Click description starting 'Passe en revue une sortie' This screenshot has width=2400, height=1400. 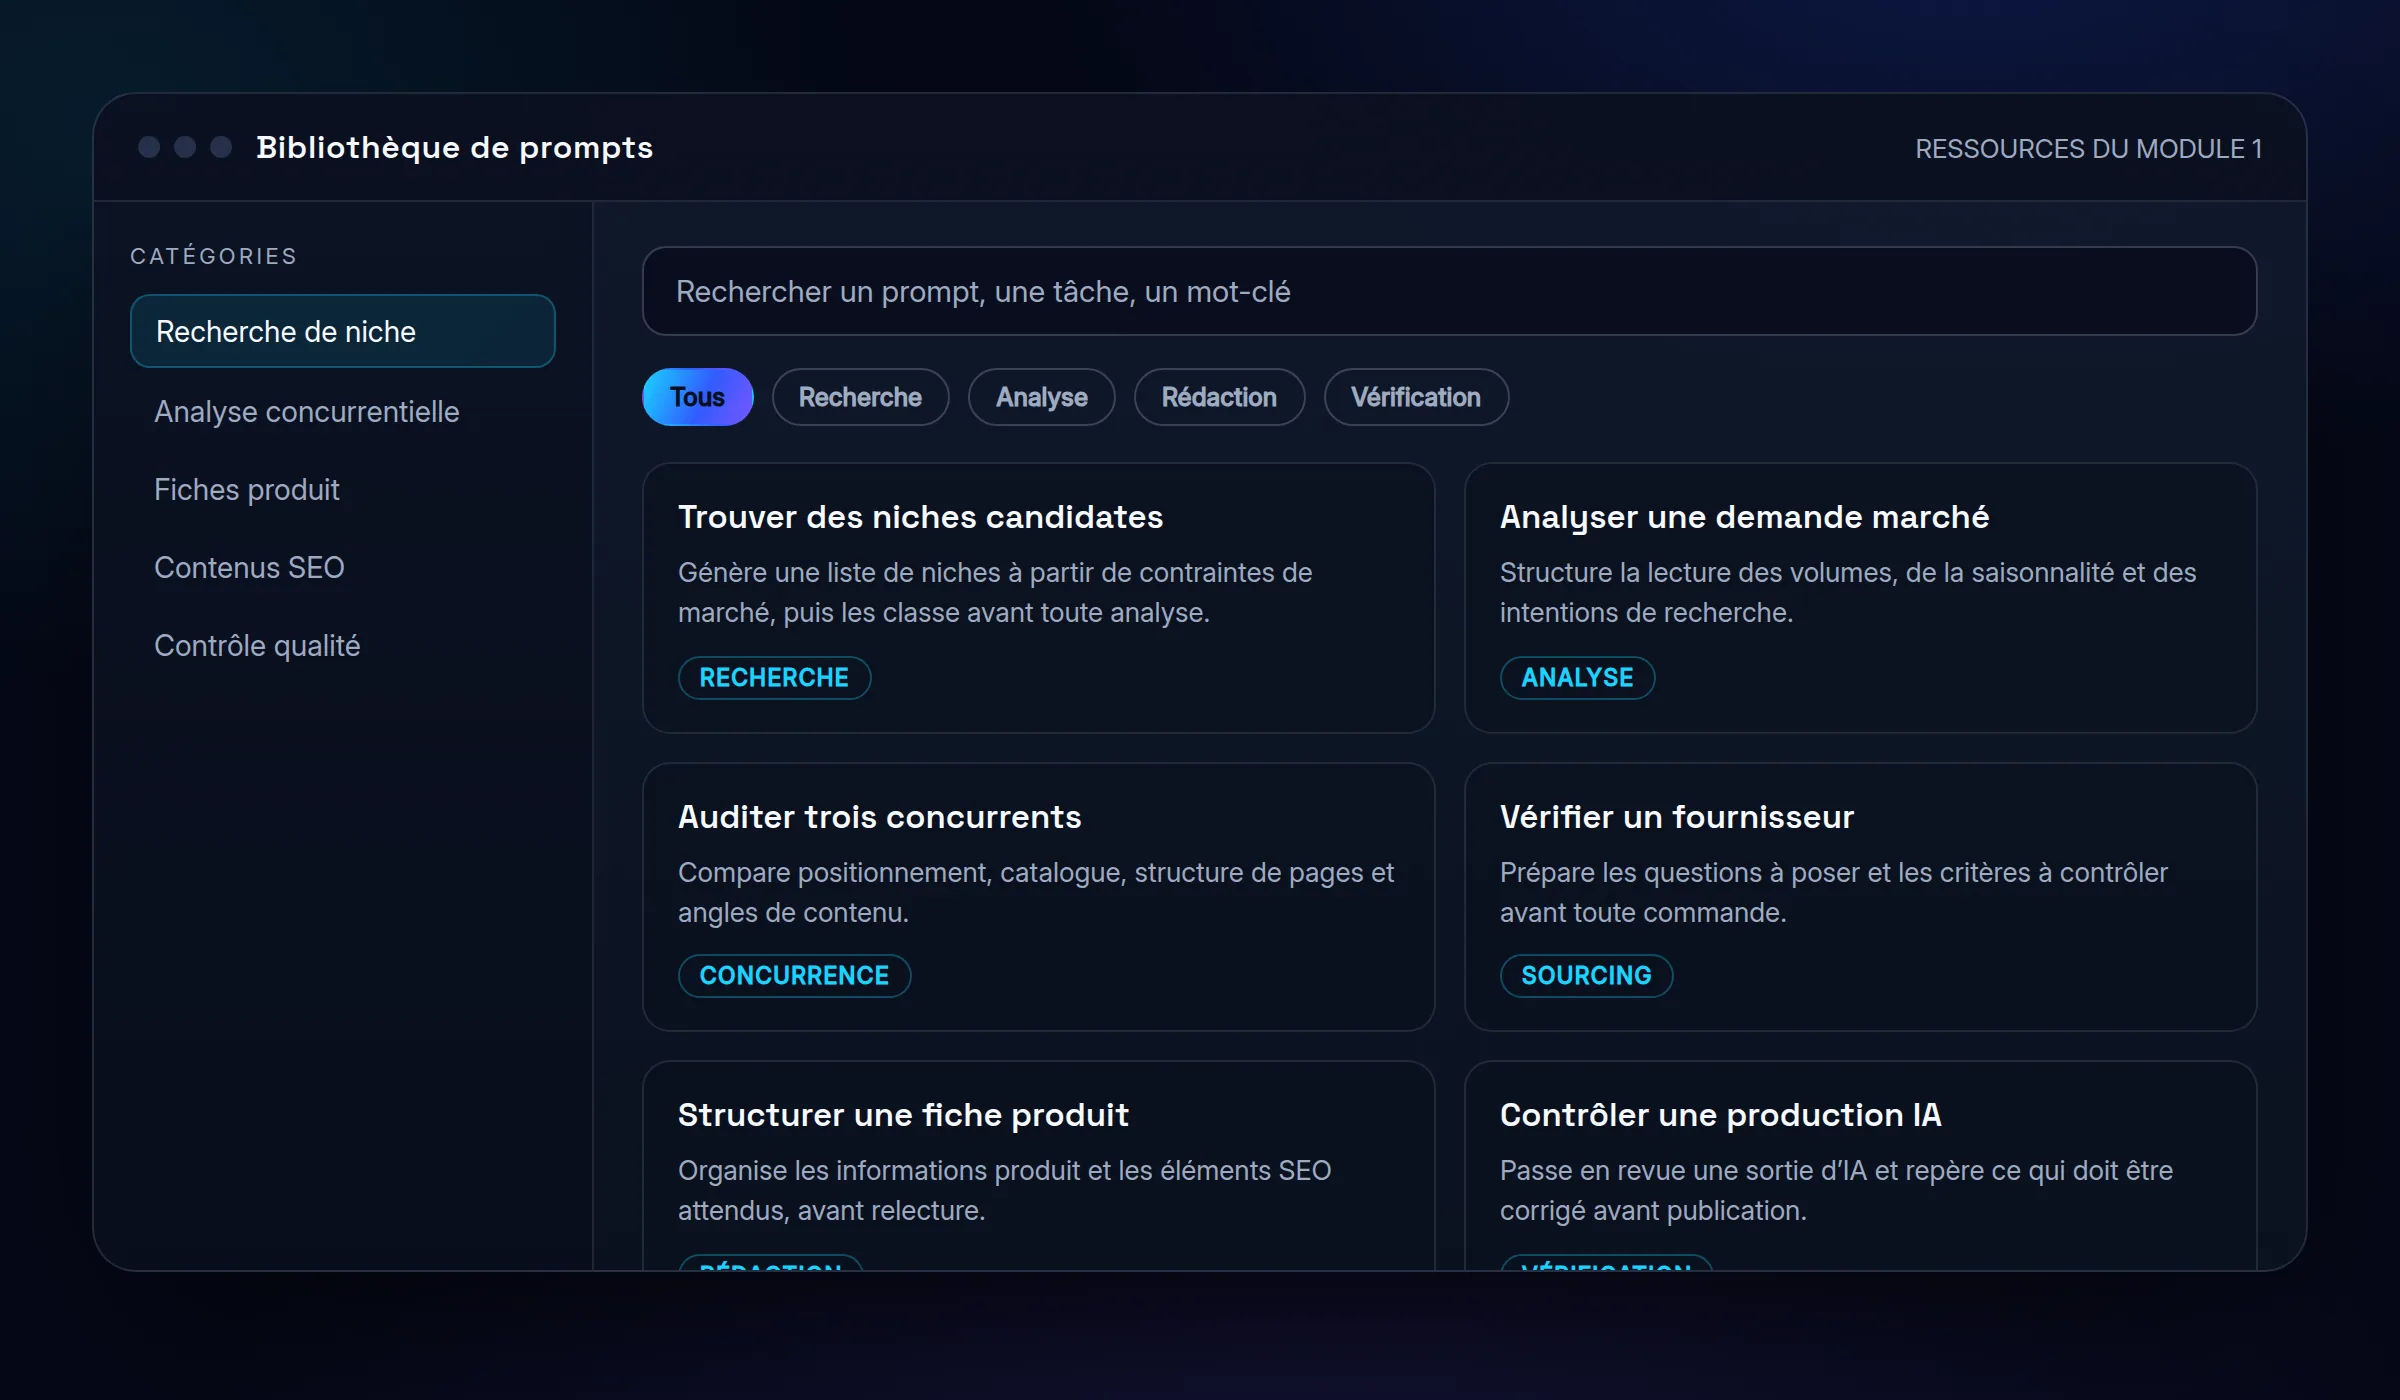coord(1837,1190)
